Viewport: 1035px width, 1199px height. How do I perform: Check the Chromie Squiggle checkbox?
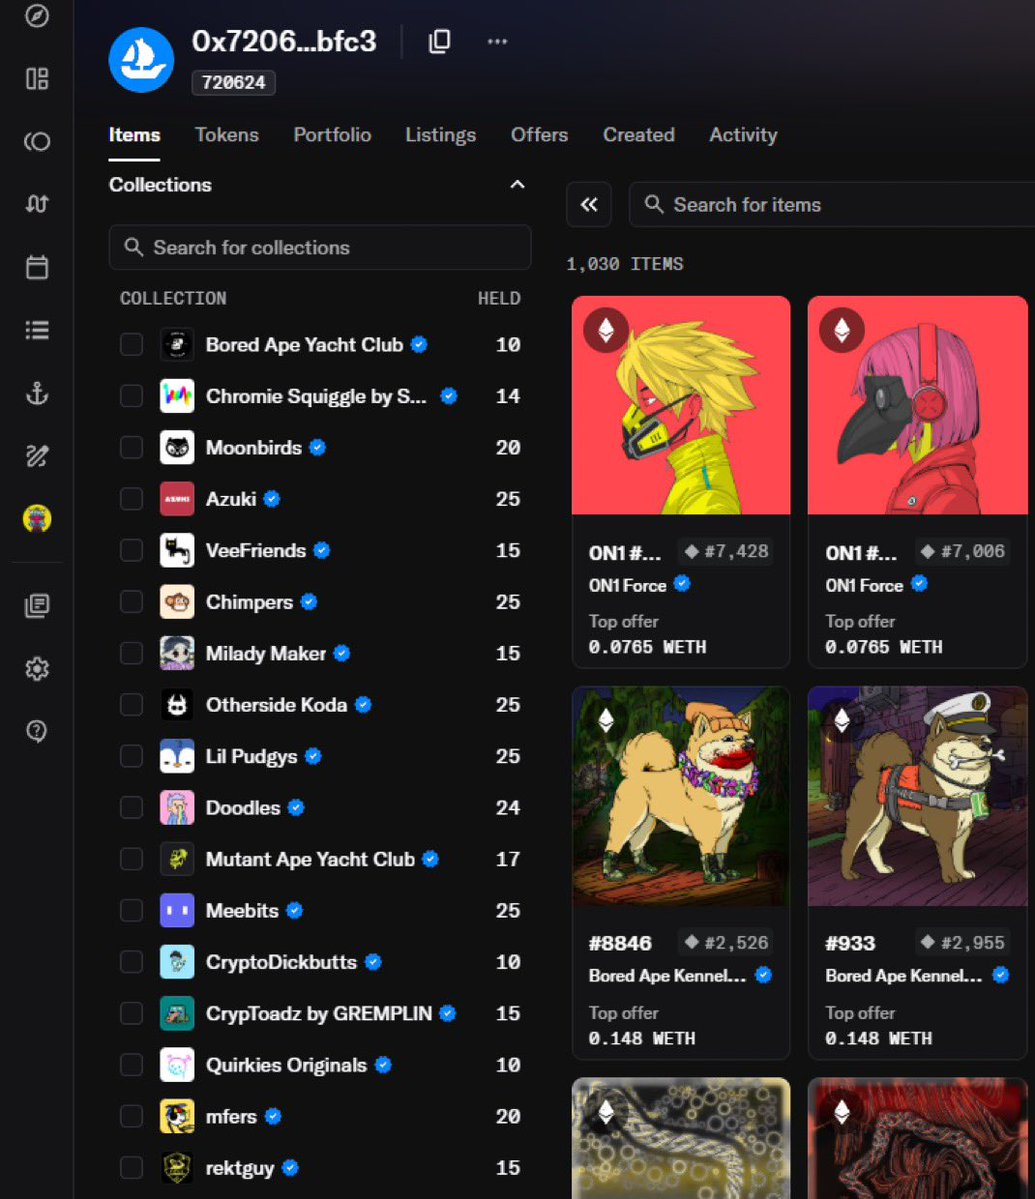(x=131, y=396)
